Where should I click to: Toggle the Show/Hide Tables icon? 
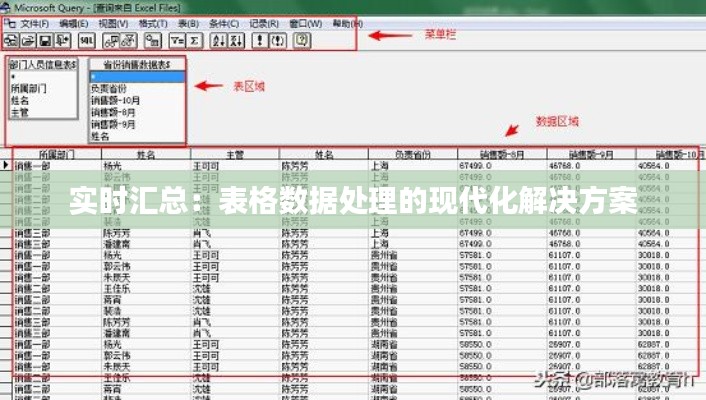(x=112, y=41)
